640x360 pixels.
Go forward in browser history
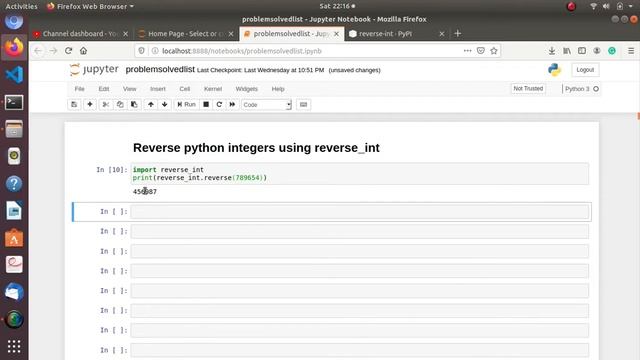tap(53, 51)
